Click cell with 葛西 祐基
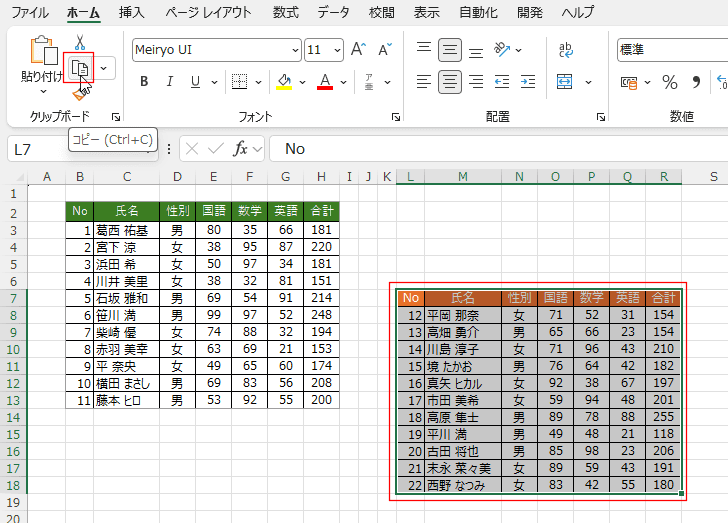 point(127,230)
